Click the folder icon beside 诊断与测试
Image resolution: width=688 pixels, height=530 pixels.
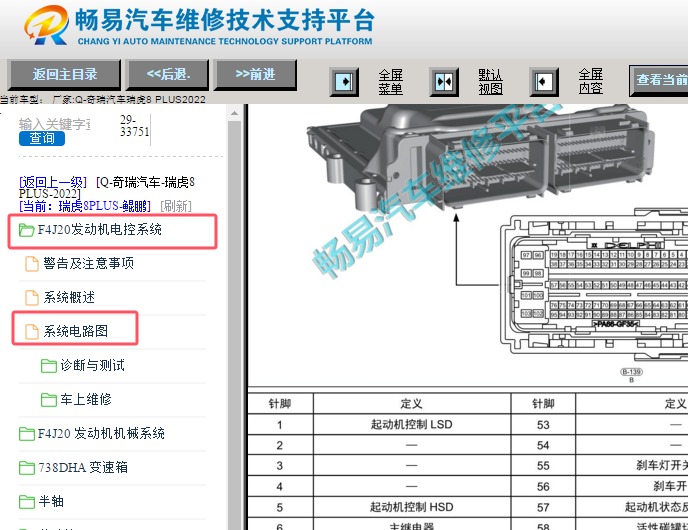tap(49, 365)
